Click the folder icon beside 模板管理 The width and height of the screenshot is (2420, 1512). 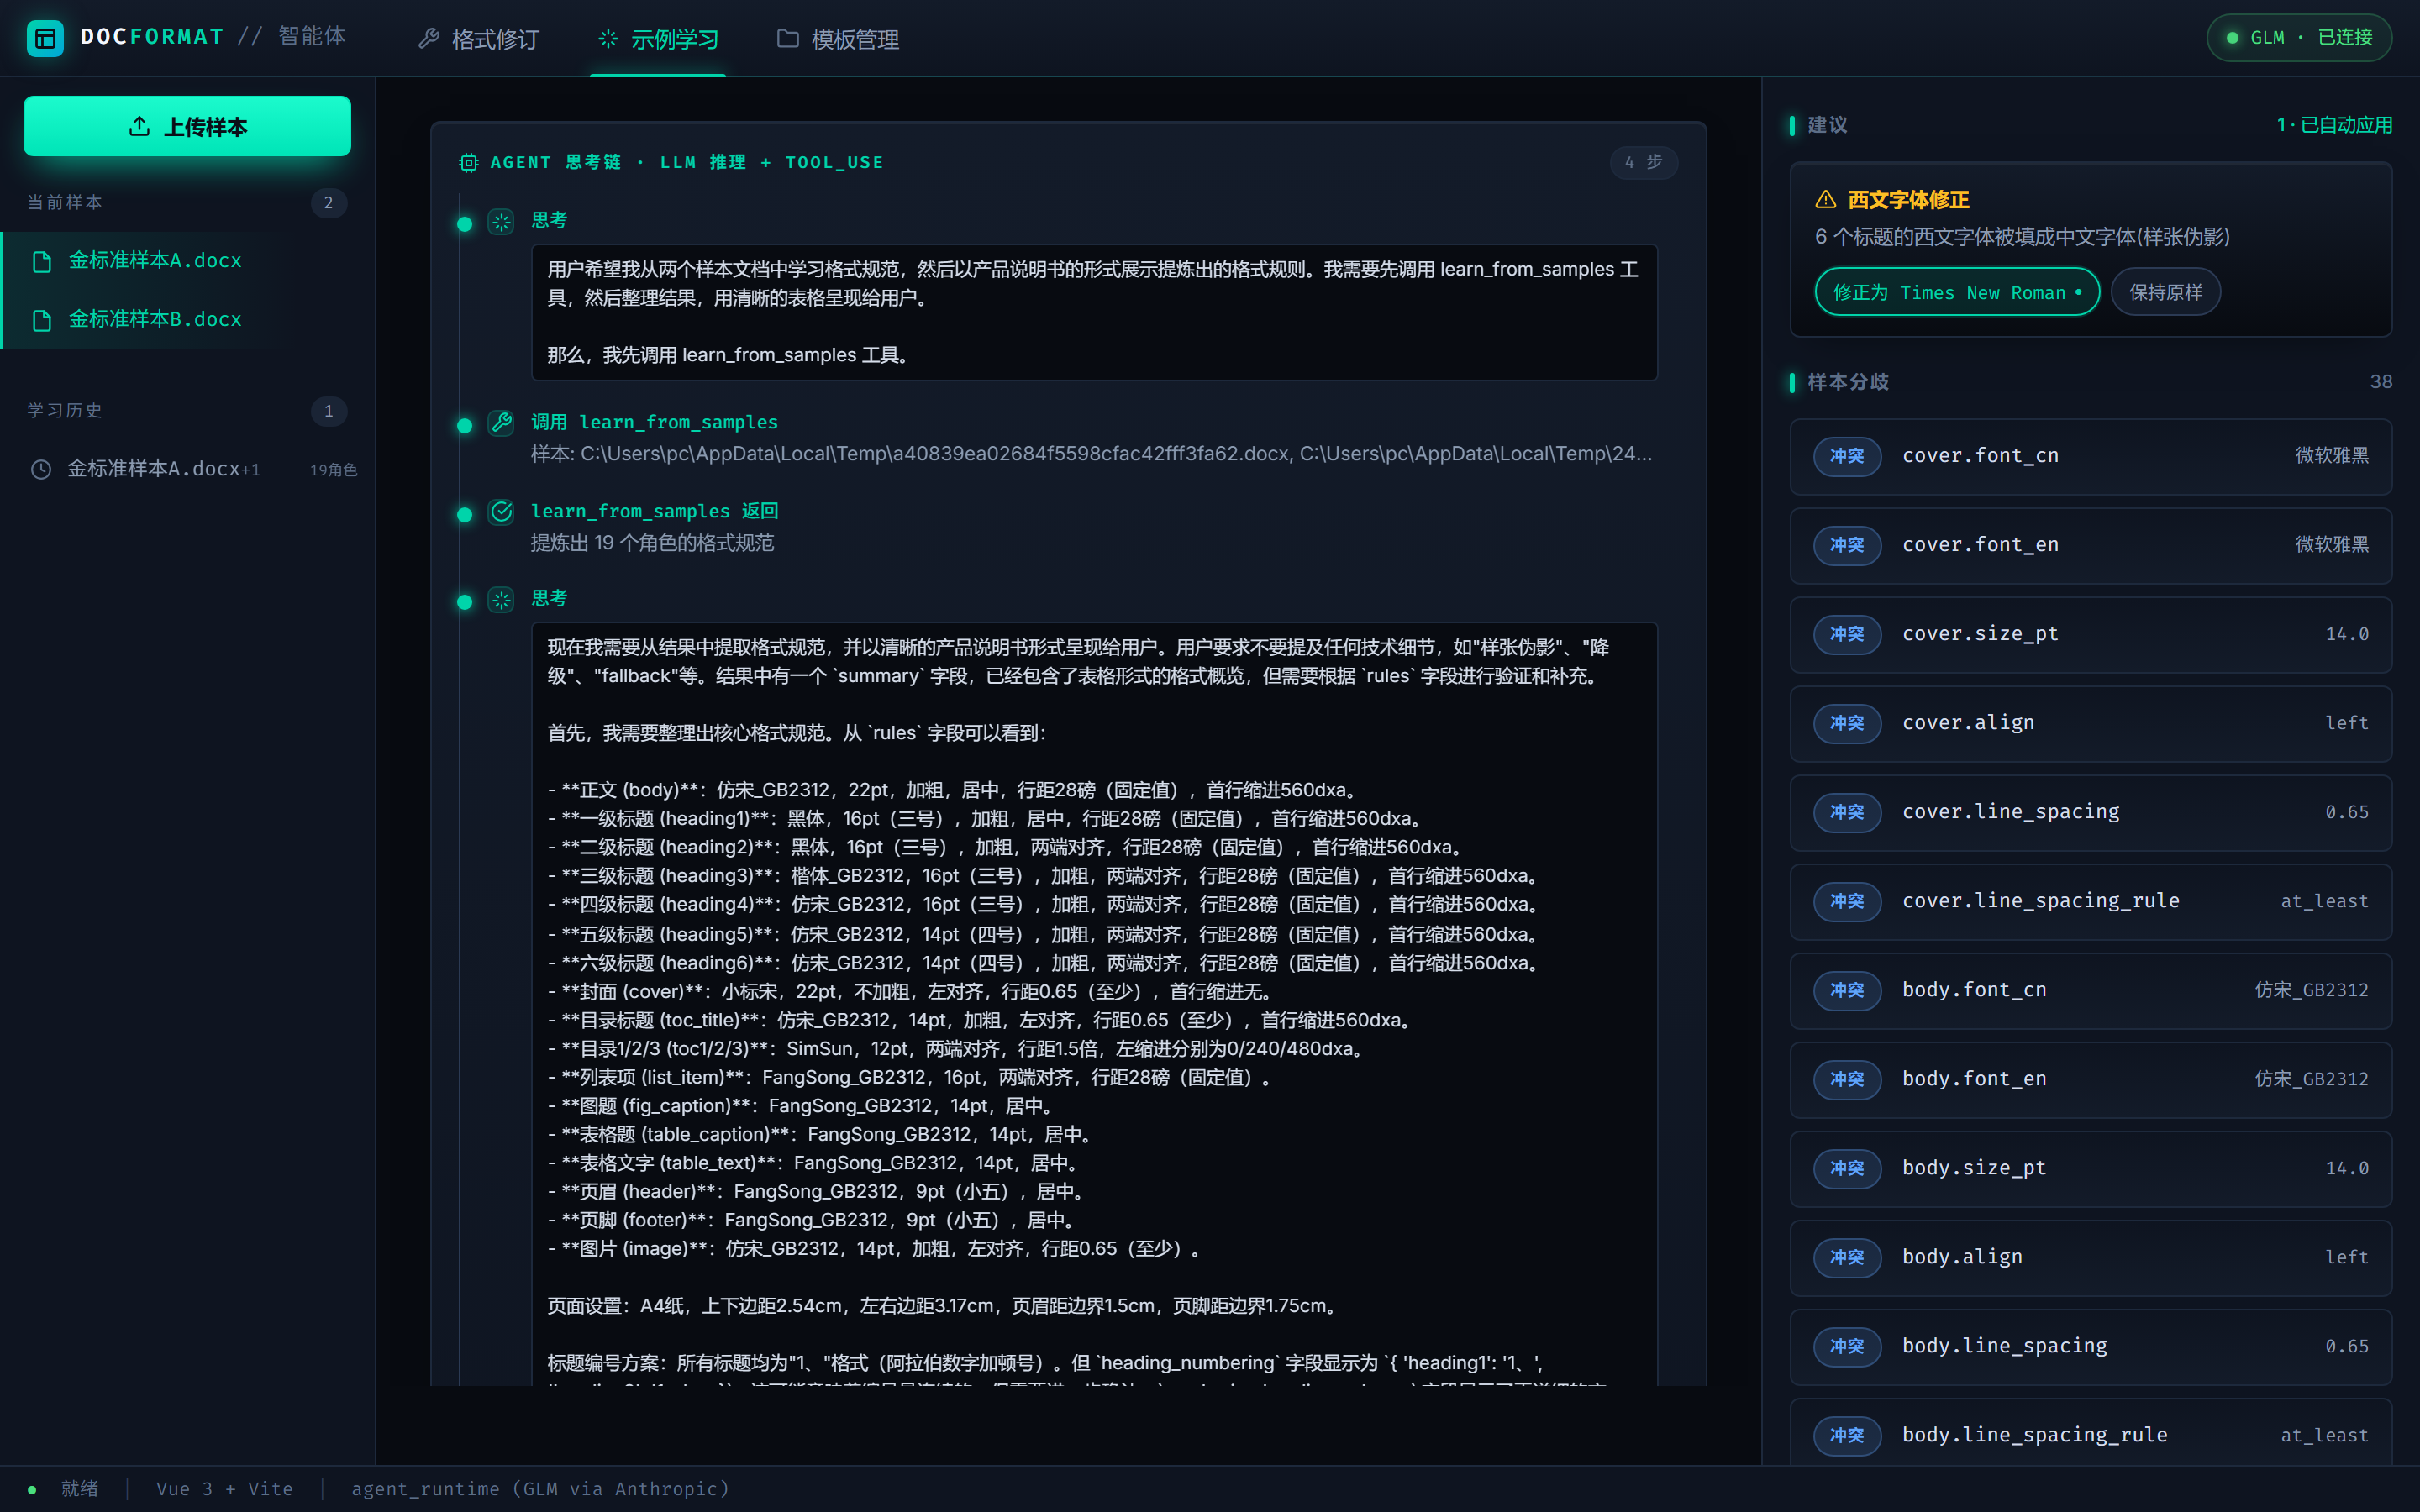[x=788, y=39]
